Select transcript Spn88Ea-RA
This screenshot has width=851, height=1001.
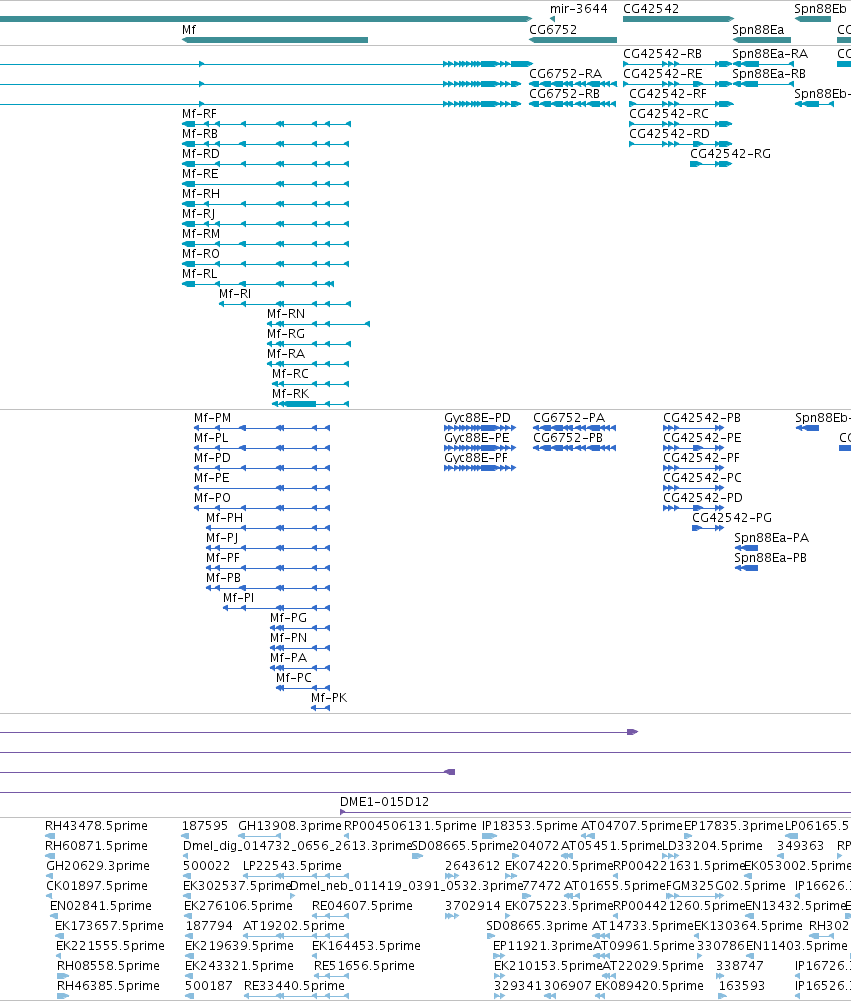(770, 54)
